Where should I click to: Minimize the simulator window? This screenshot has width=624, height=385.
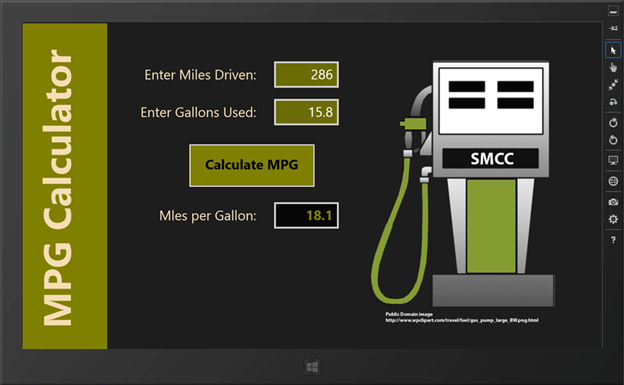point(613,12)
